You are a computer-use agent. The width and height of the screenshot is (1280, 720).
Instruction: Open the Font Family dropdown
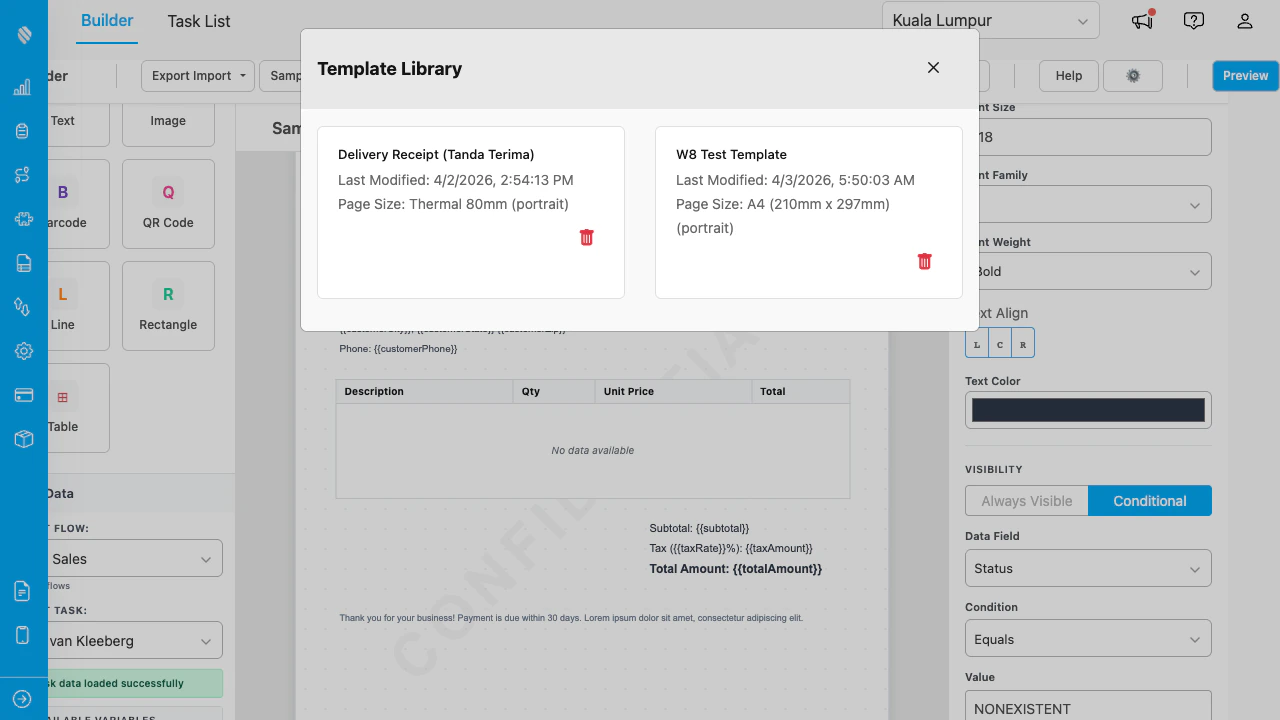pos(1088,204)
